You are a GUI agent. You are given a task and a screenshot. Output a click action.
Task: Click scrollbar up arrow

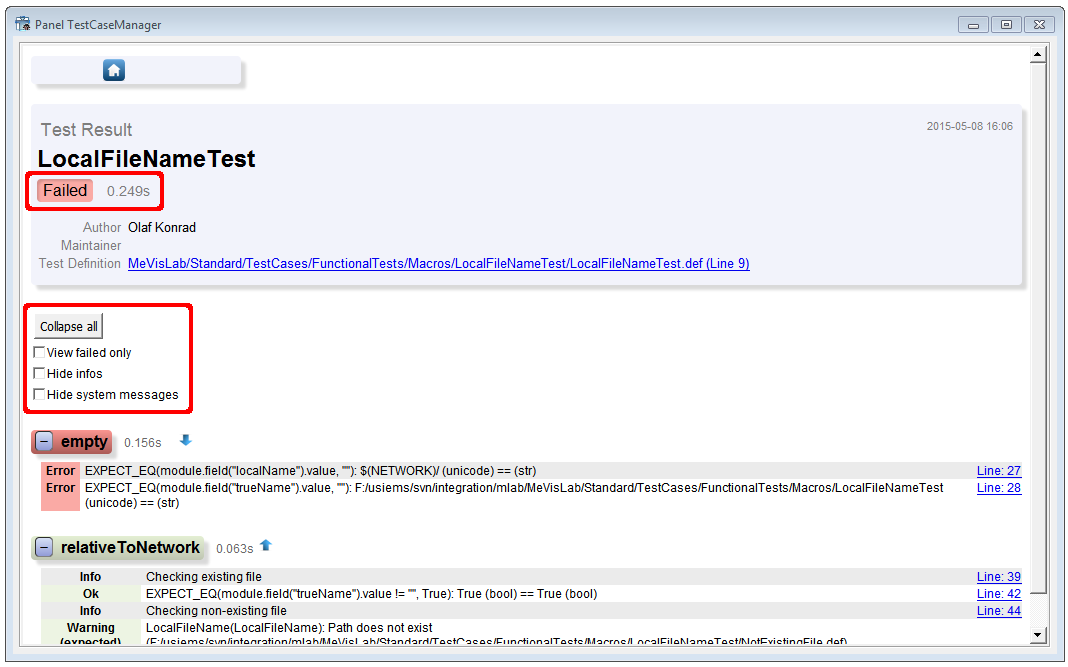point(1038,54)
